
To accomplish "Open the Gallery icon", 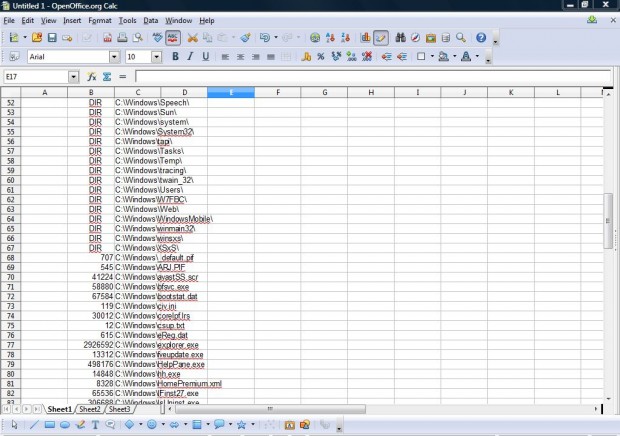I will click(x=431, y=38).
